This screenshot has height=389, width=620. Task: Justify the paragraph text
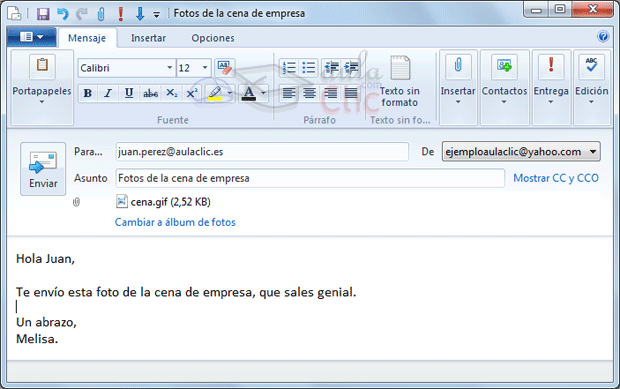351,93
